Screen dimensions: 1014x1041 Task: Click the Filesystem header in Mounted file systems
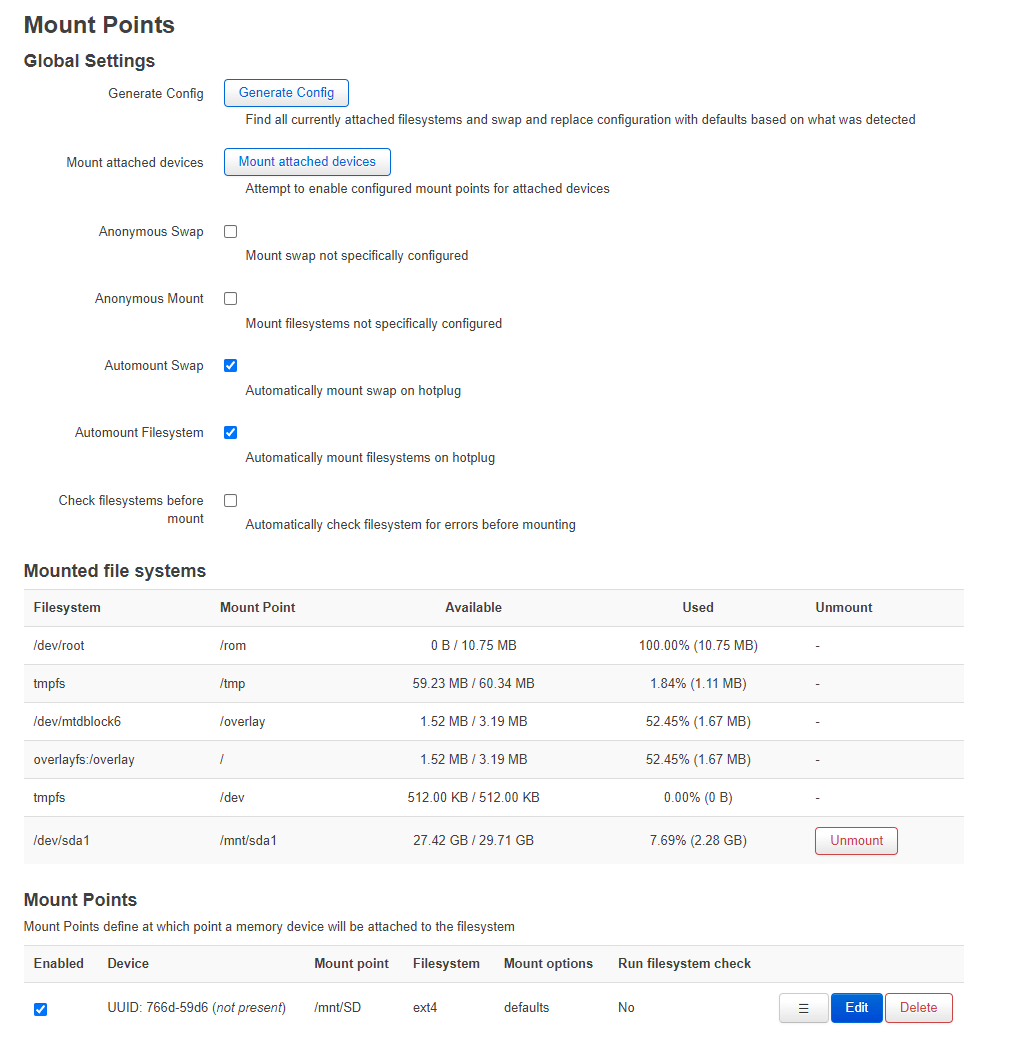tap(67, 608)
